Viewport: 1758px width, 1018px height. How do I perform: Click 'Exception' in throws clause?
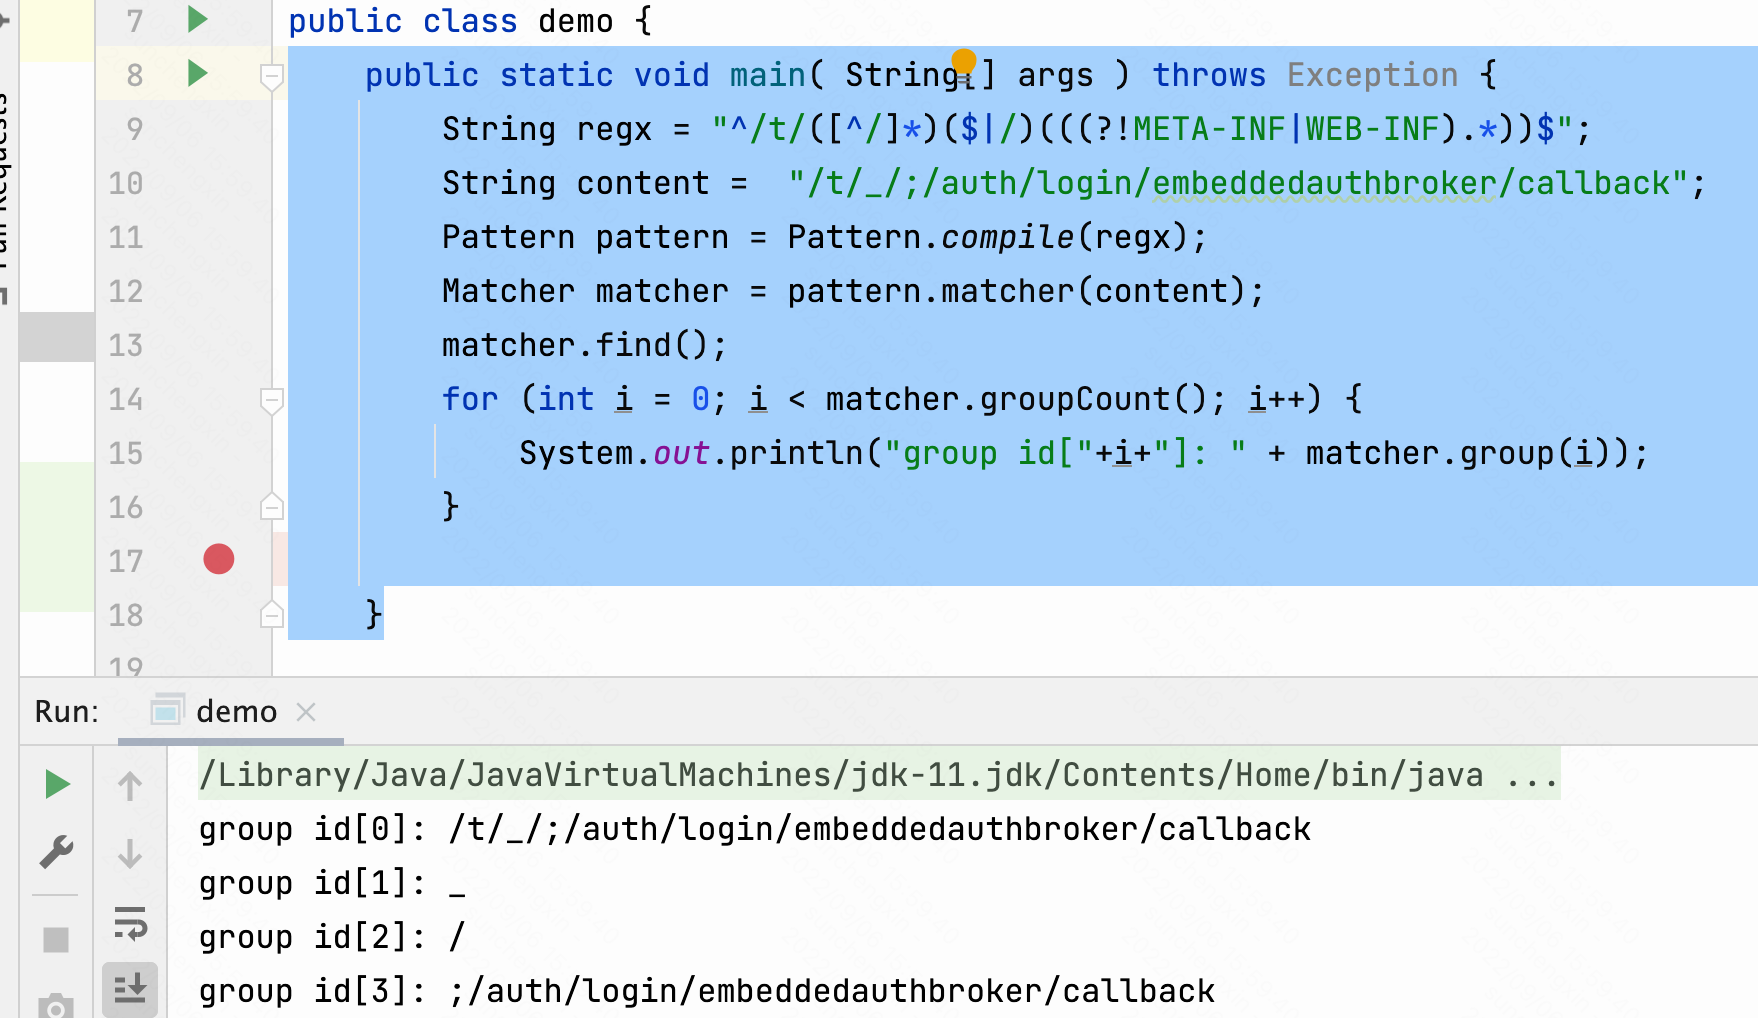(1372, 75)
